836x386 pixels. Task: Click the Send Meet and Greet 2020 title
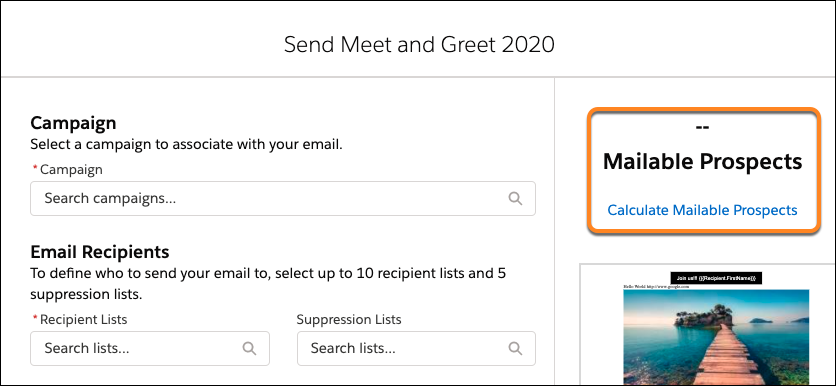point(419,44)
